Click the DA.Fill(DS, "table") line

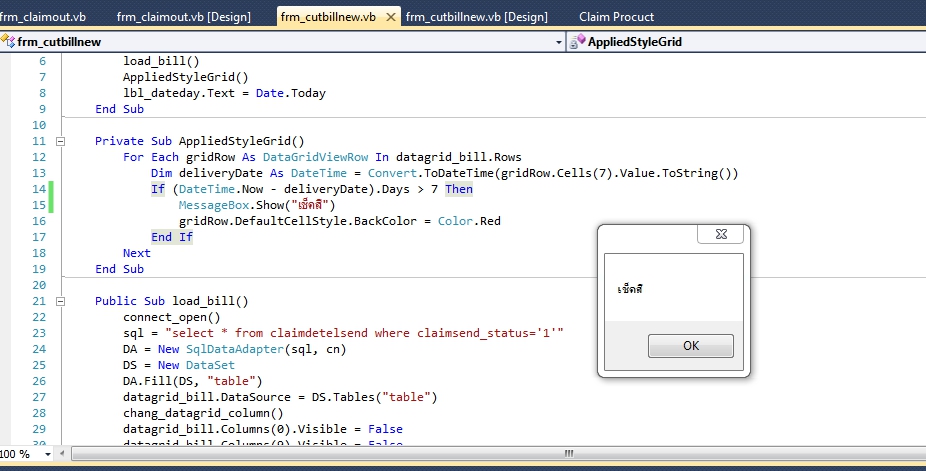pyautogui.click(x=193, y=381)
